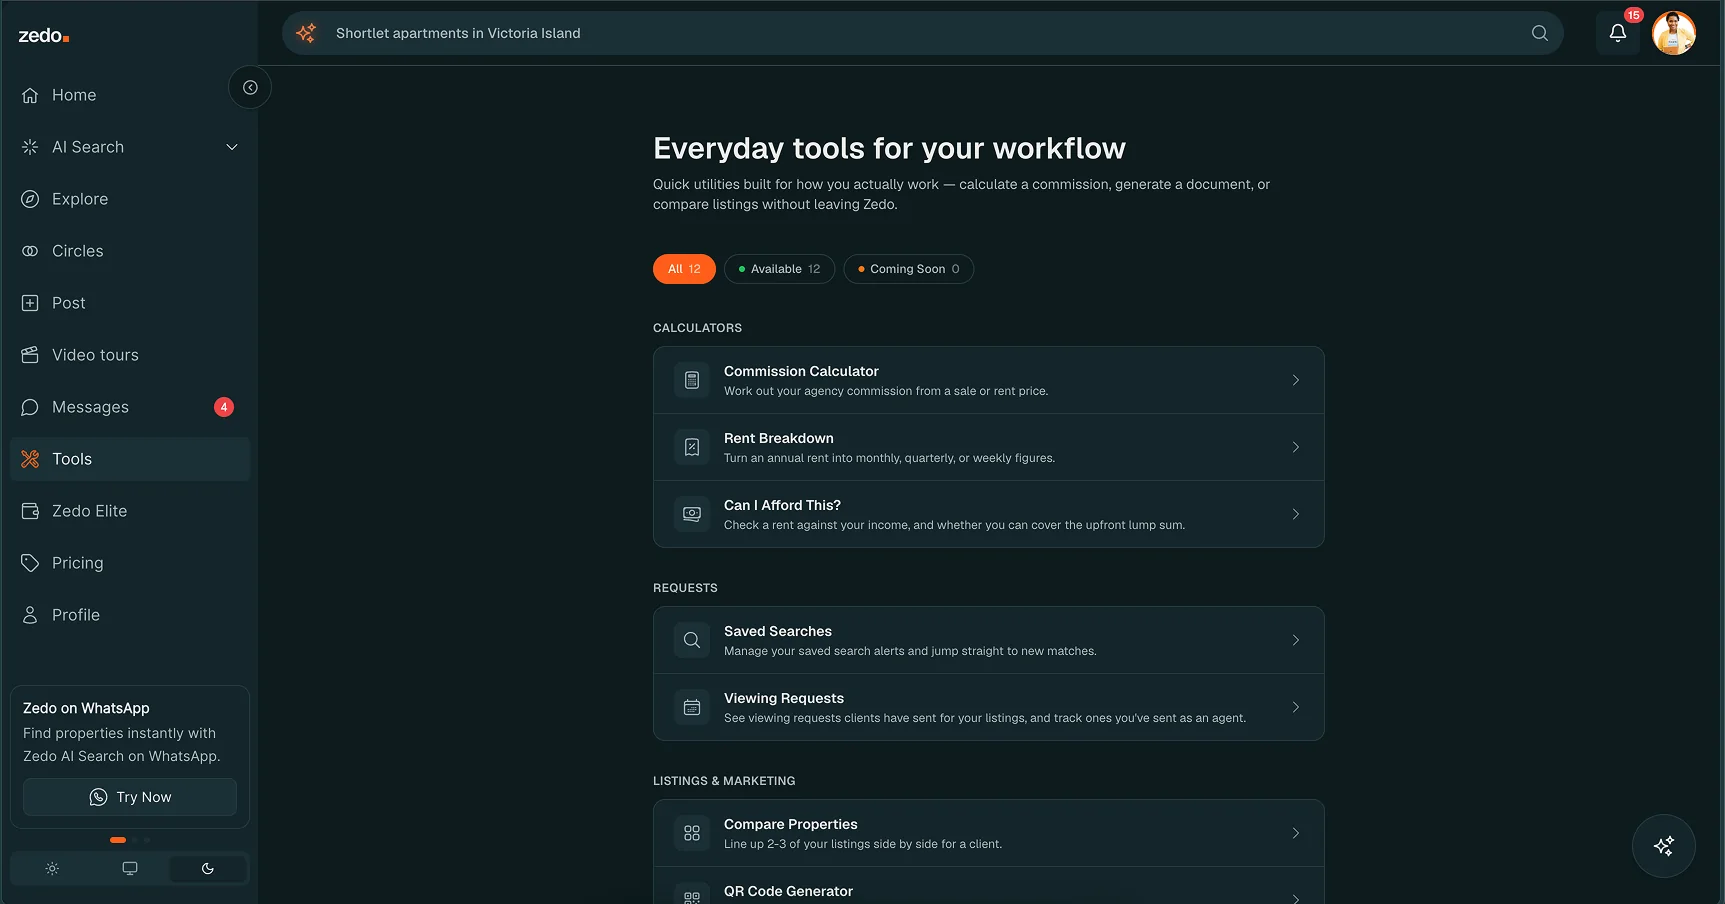This screenshot has width=1725, height=904.
Task: Go to Home in sidebar
Action: tap(130, 95)
